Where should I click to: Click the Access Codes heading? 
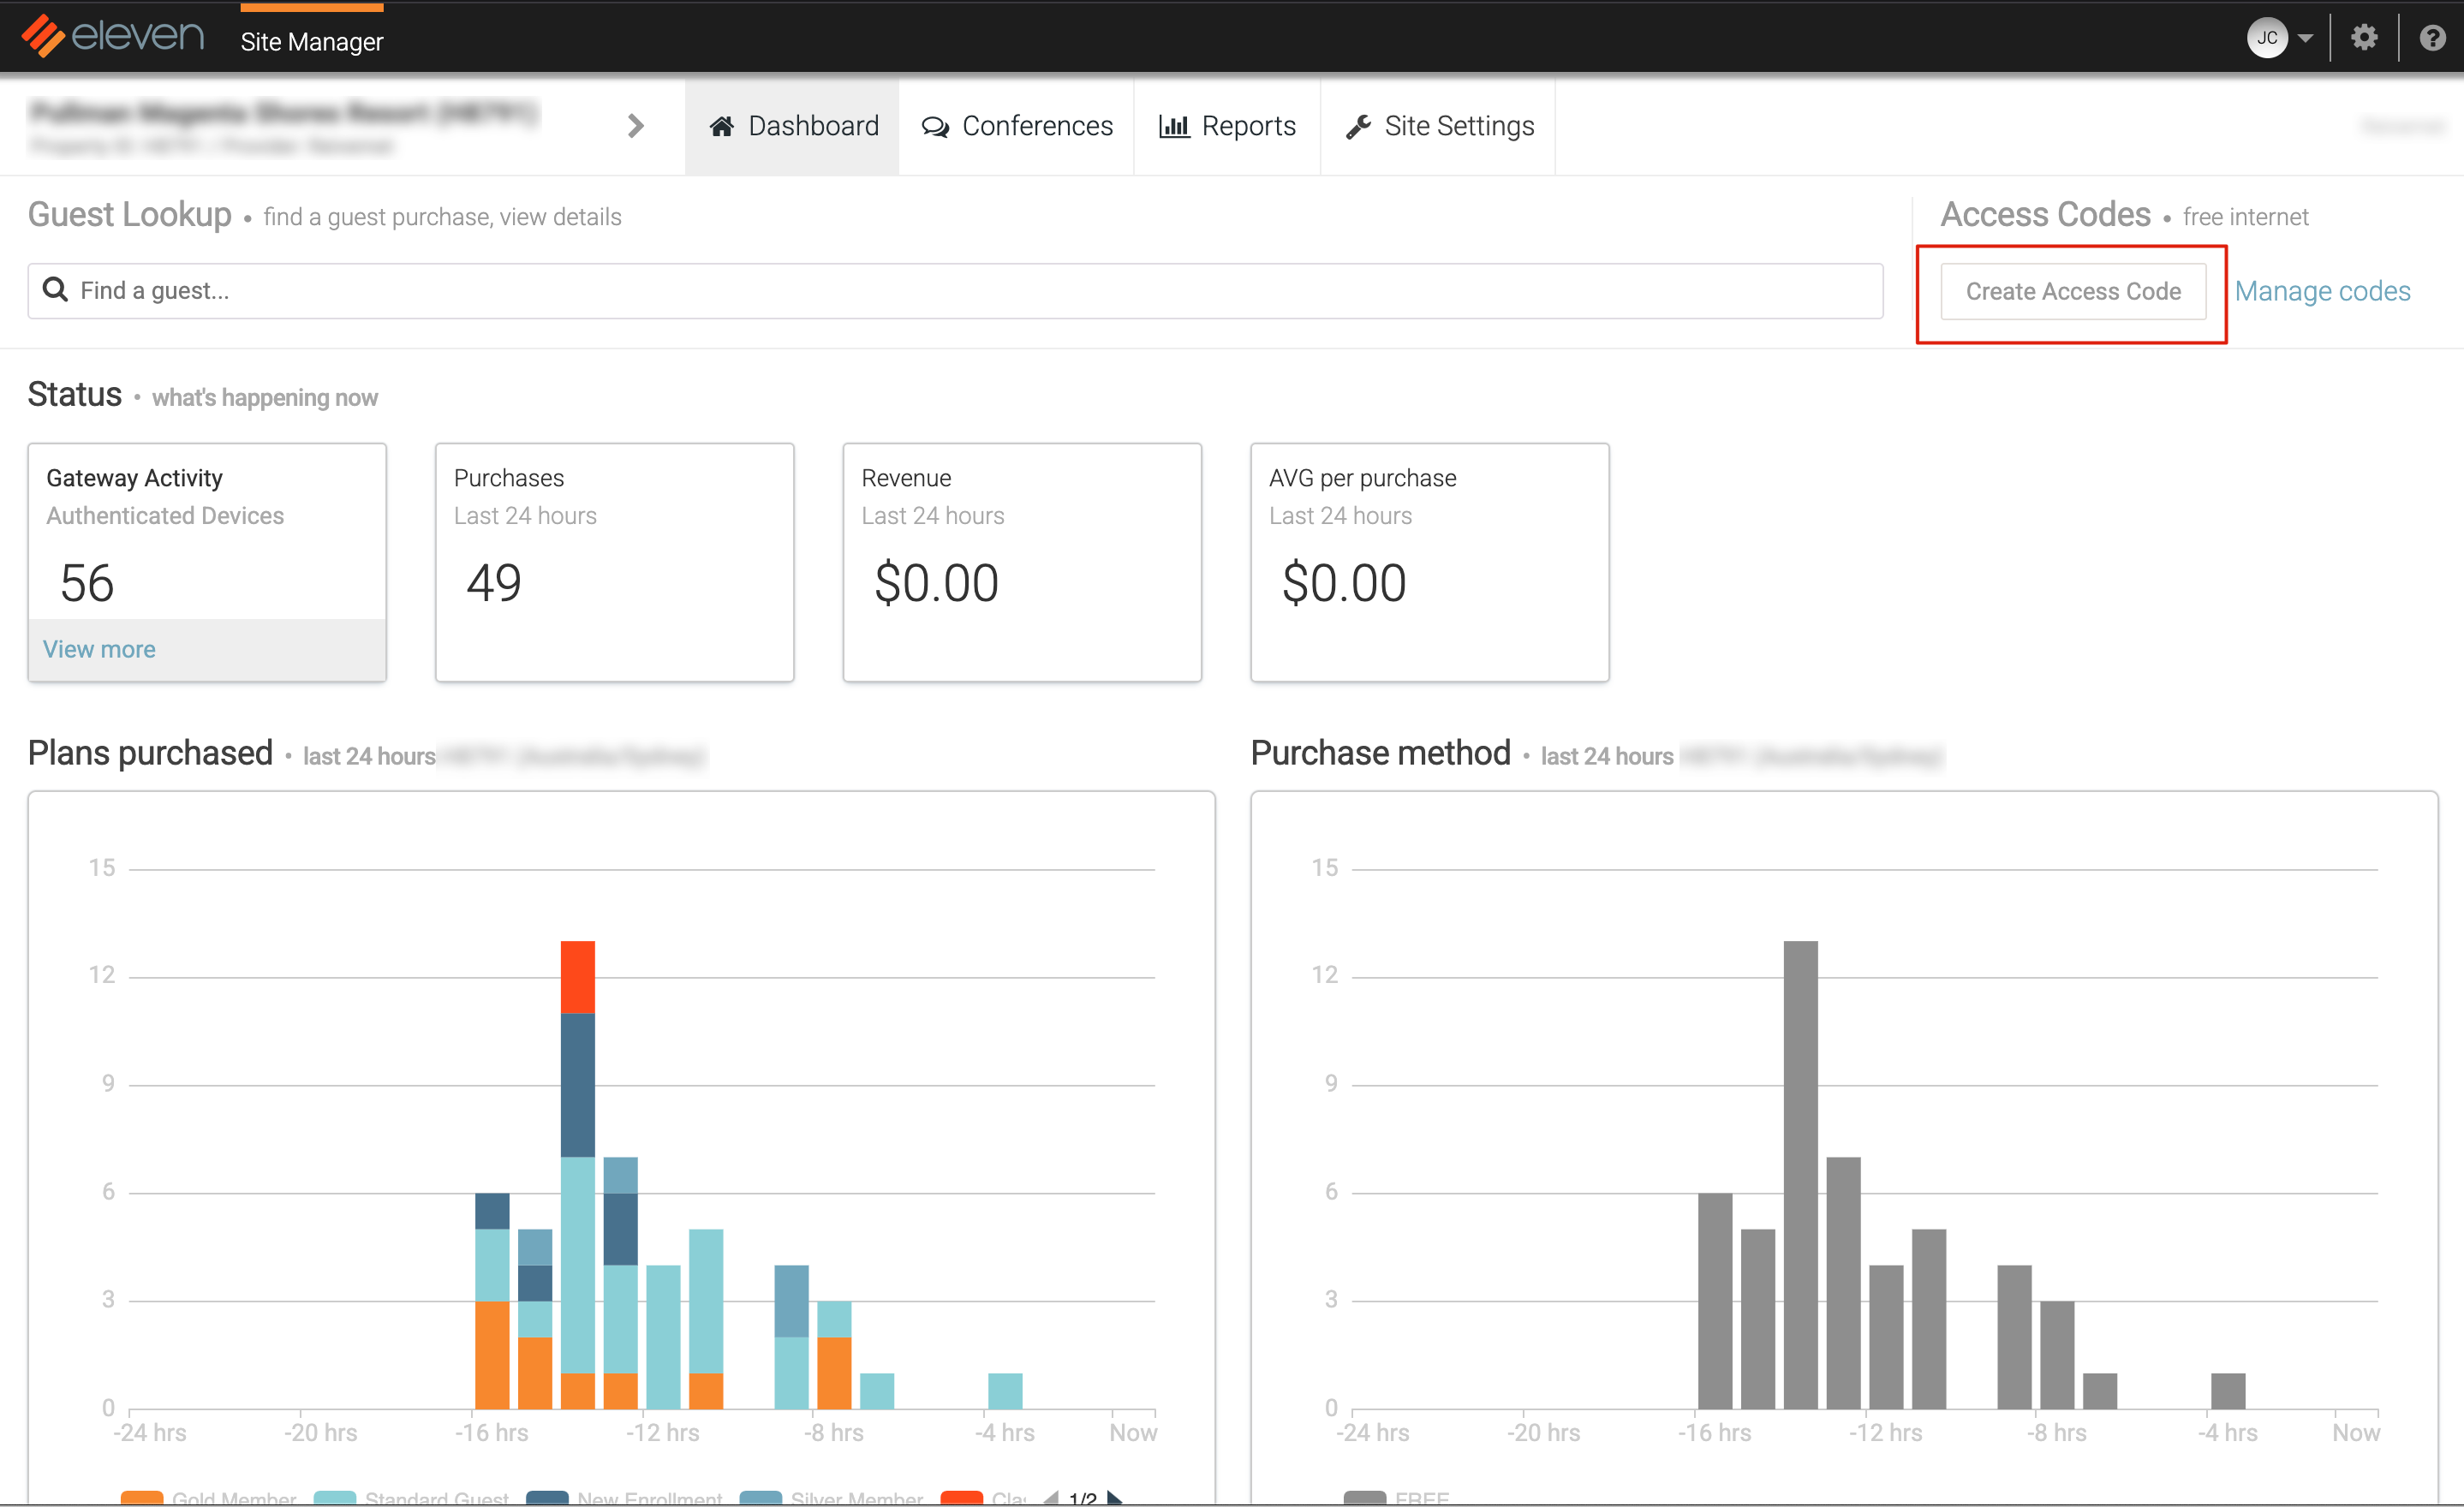2045,215
